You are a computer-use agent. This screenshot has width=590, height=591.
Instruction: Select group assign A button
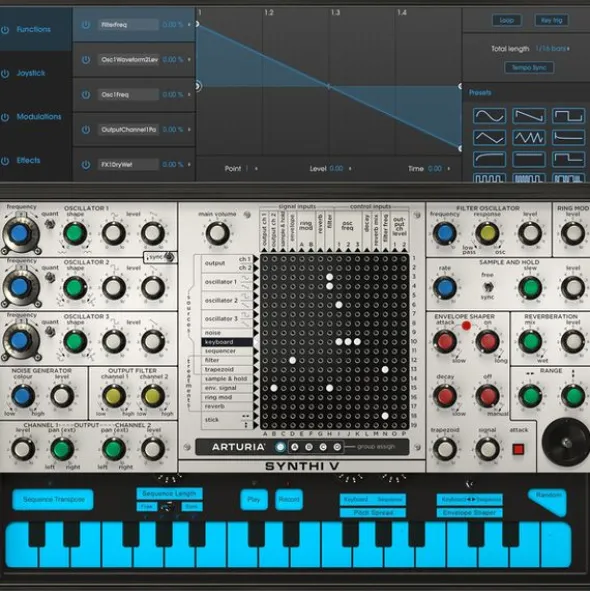coord(295,447)
